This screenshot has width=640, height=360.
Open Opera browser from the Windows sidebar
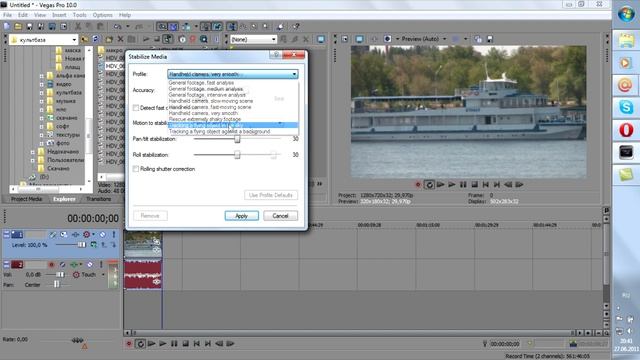click(x=626, y=130)
